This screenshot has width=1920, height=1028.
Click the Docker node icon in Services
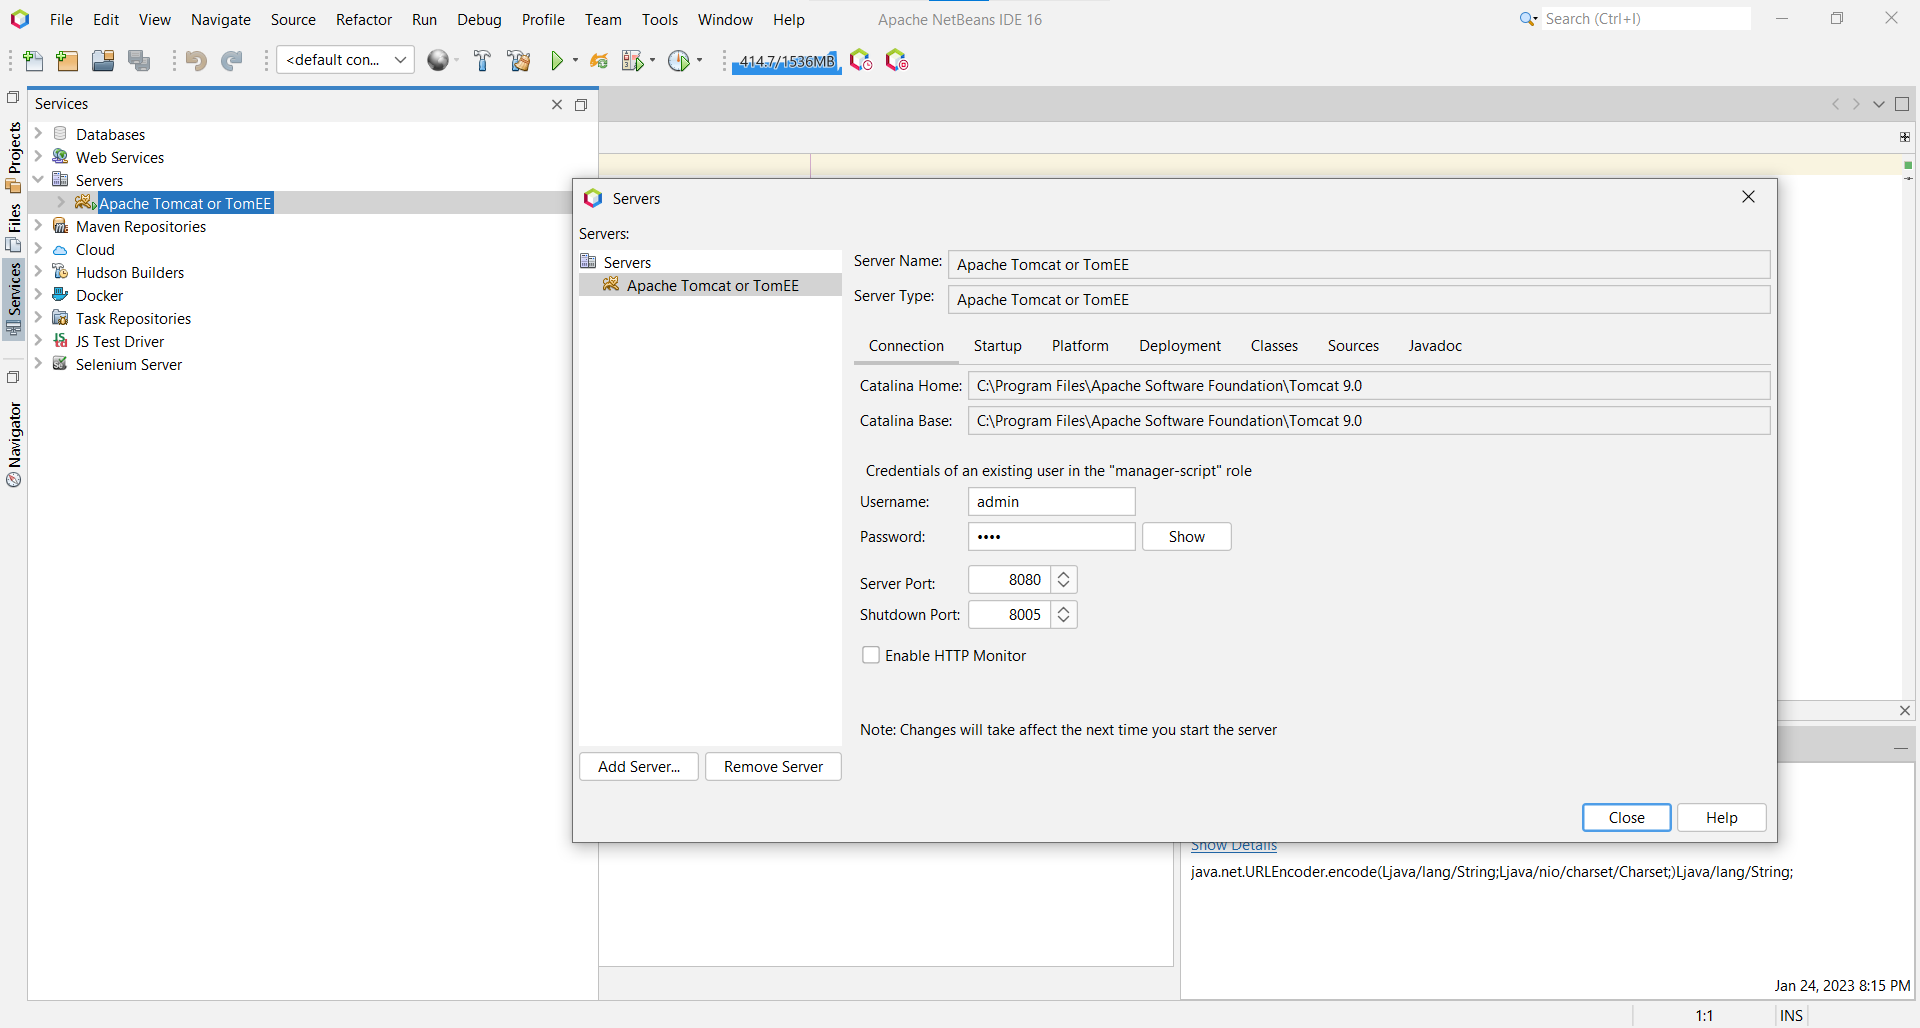click(x=60, y=294)
